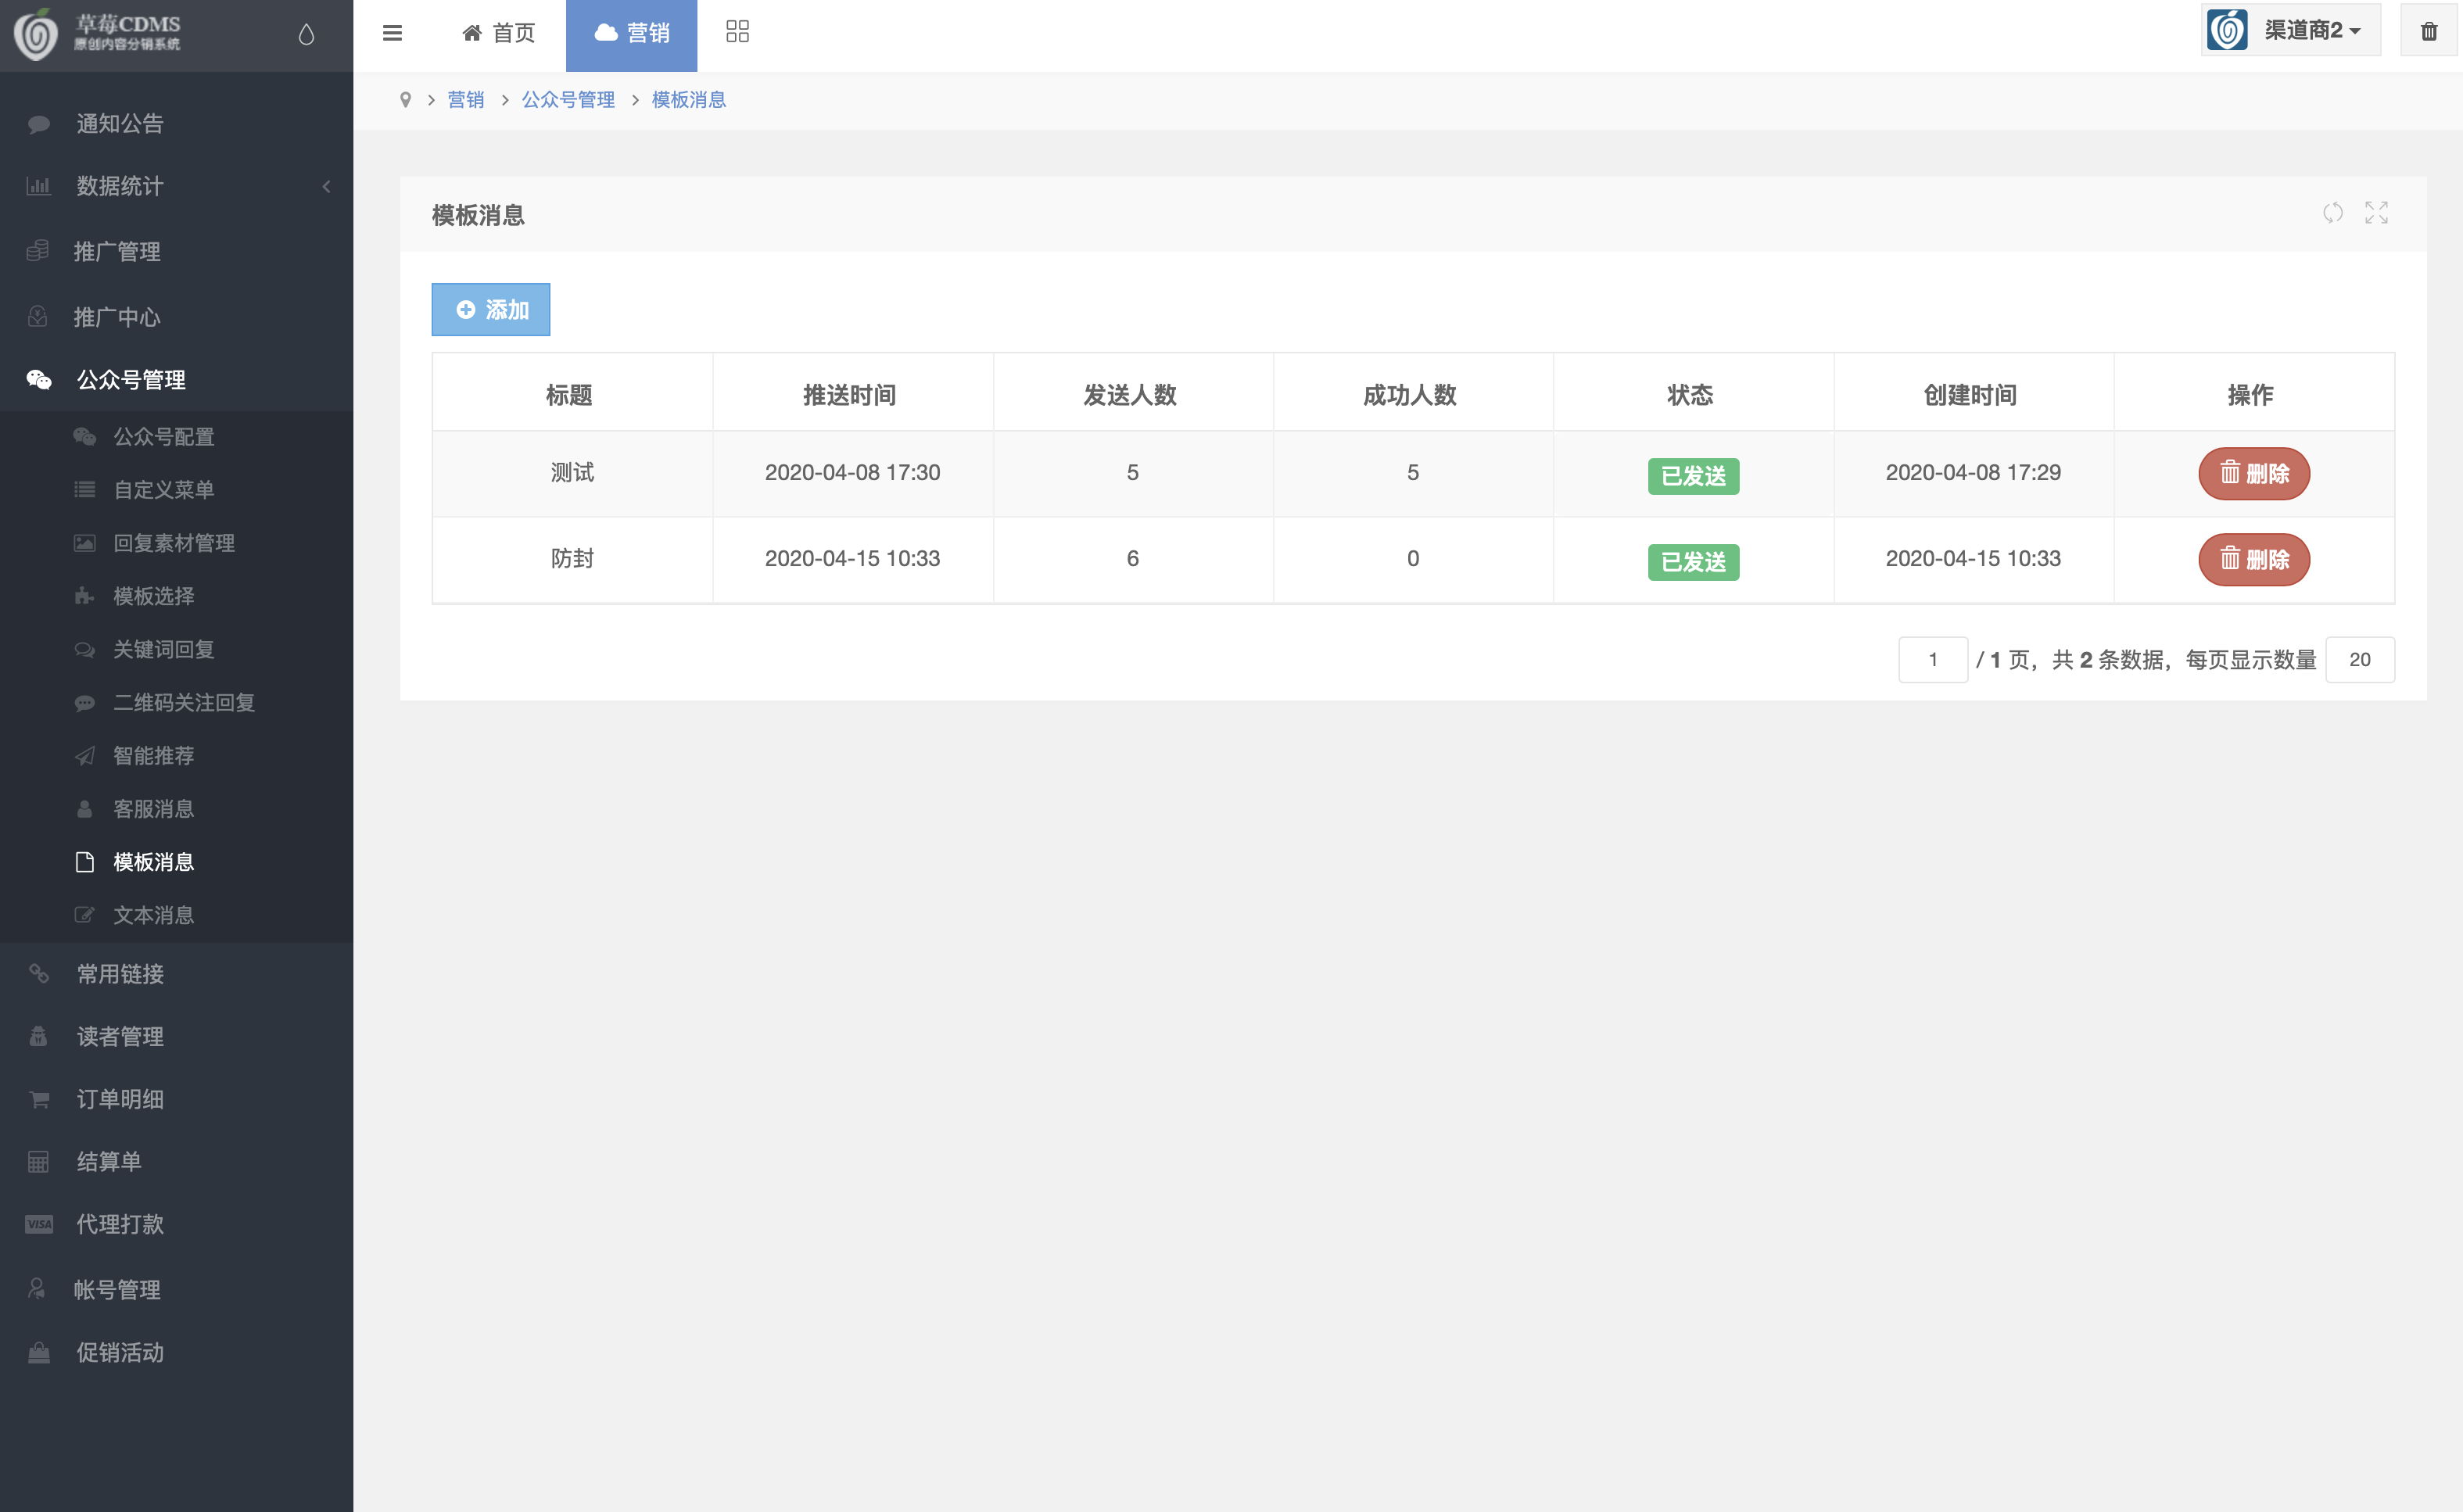2463x1512 pixels.
Task: Refresh the 模板消息 panel
Action: pyautogui.click(x=2333, y=213)
